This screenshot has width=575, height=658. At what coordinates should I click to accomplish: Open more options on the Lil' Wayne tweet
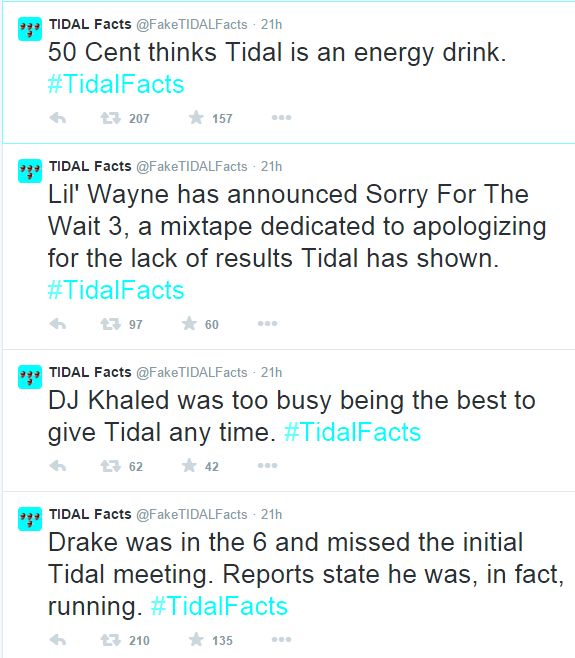267,324
